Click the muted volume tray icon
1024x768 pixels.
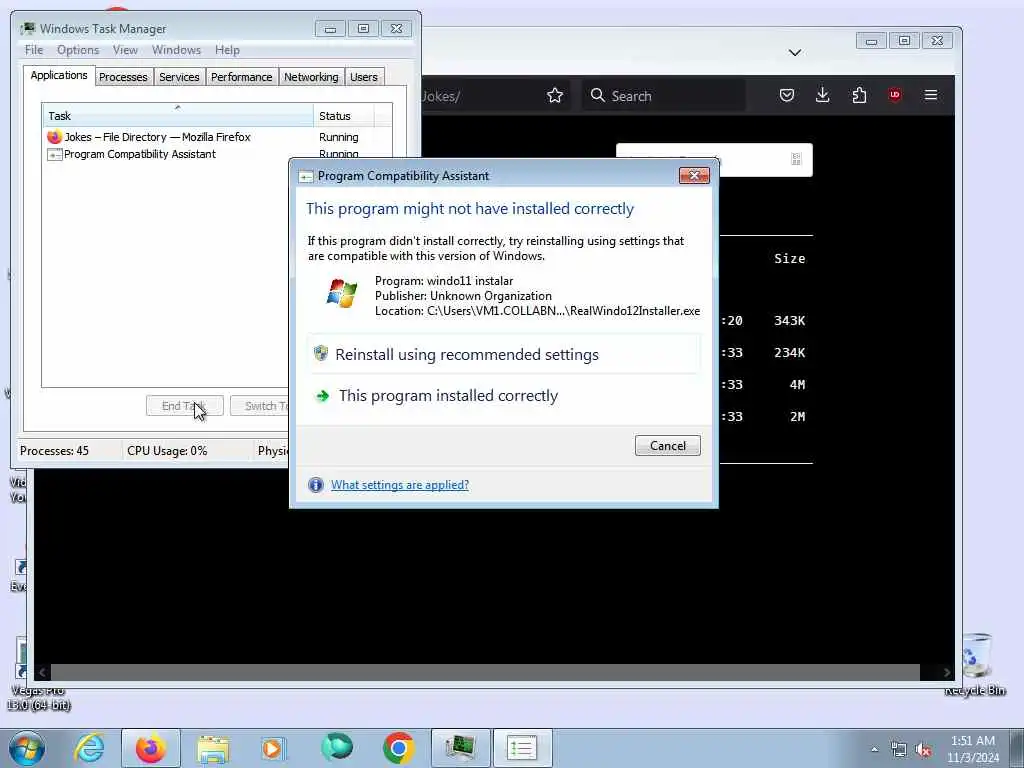pyautogui.click(x=923, y=750)
